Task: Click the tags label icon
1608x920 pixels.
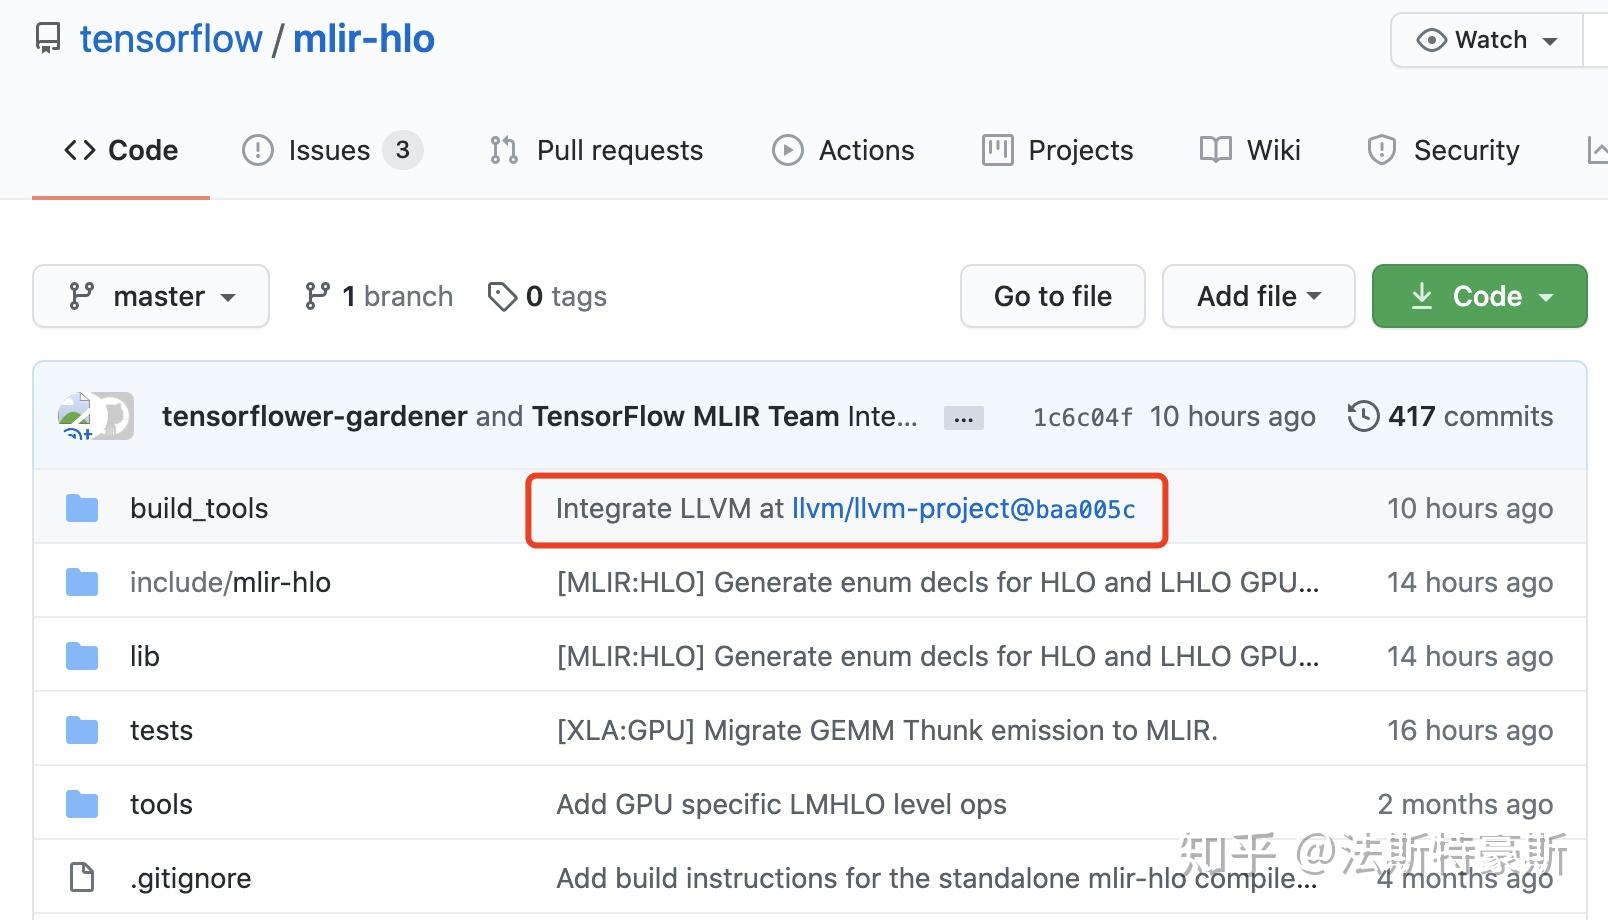Action: [501, 296]
